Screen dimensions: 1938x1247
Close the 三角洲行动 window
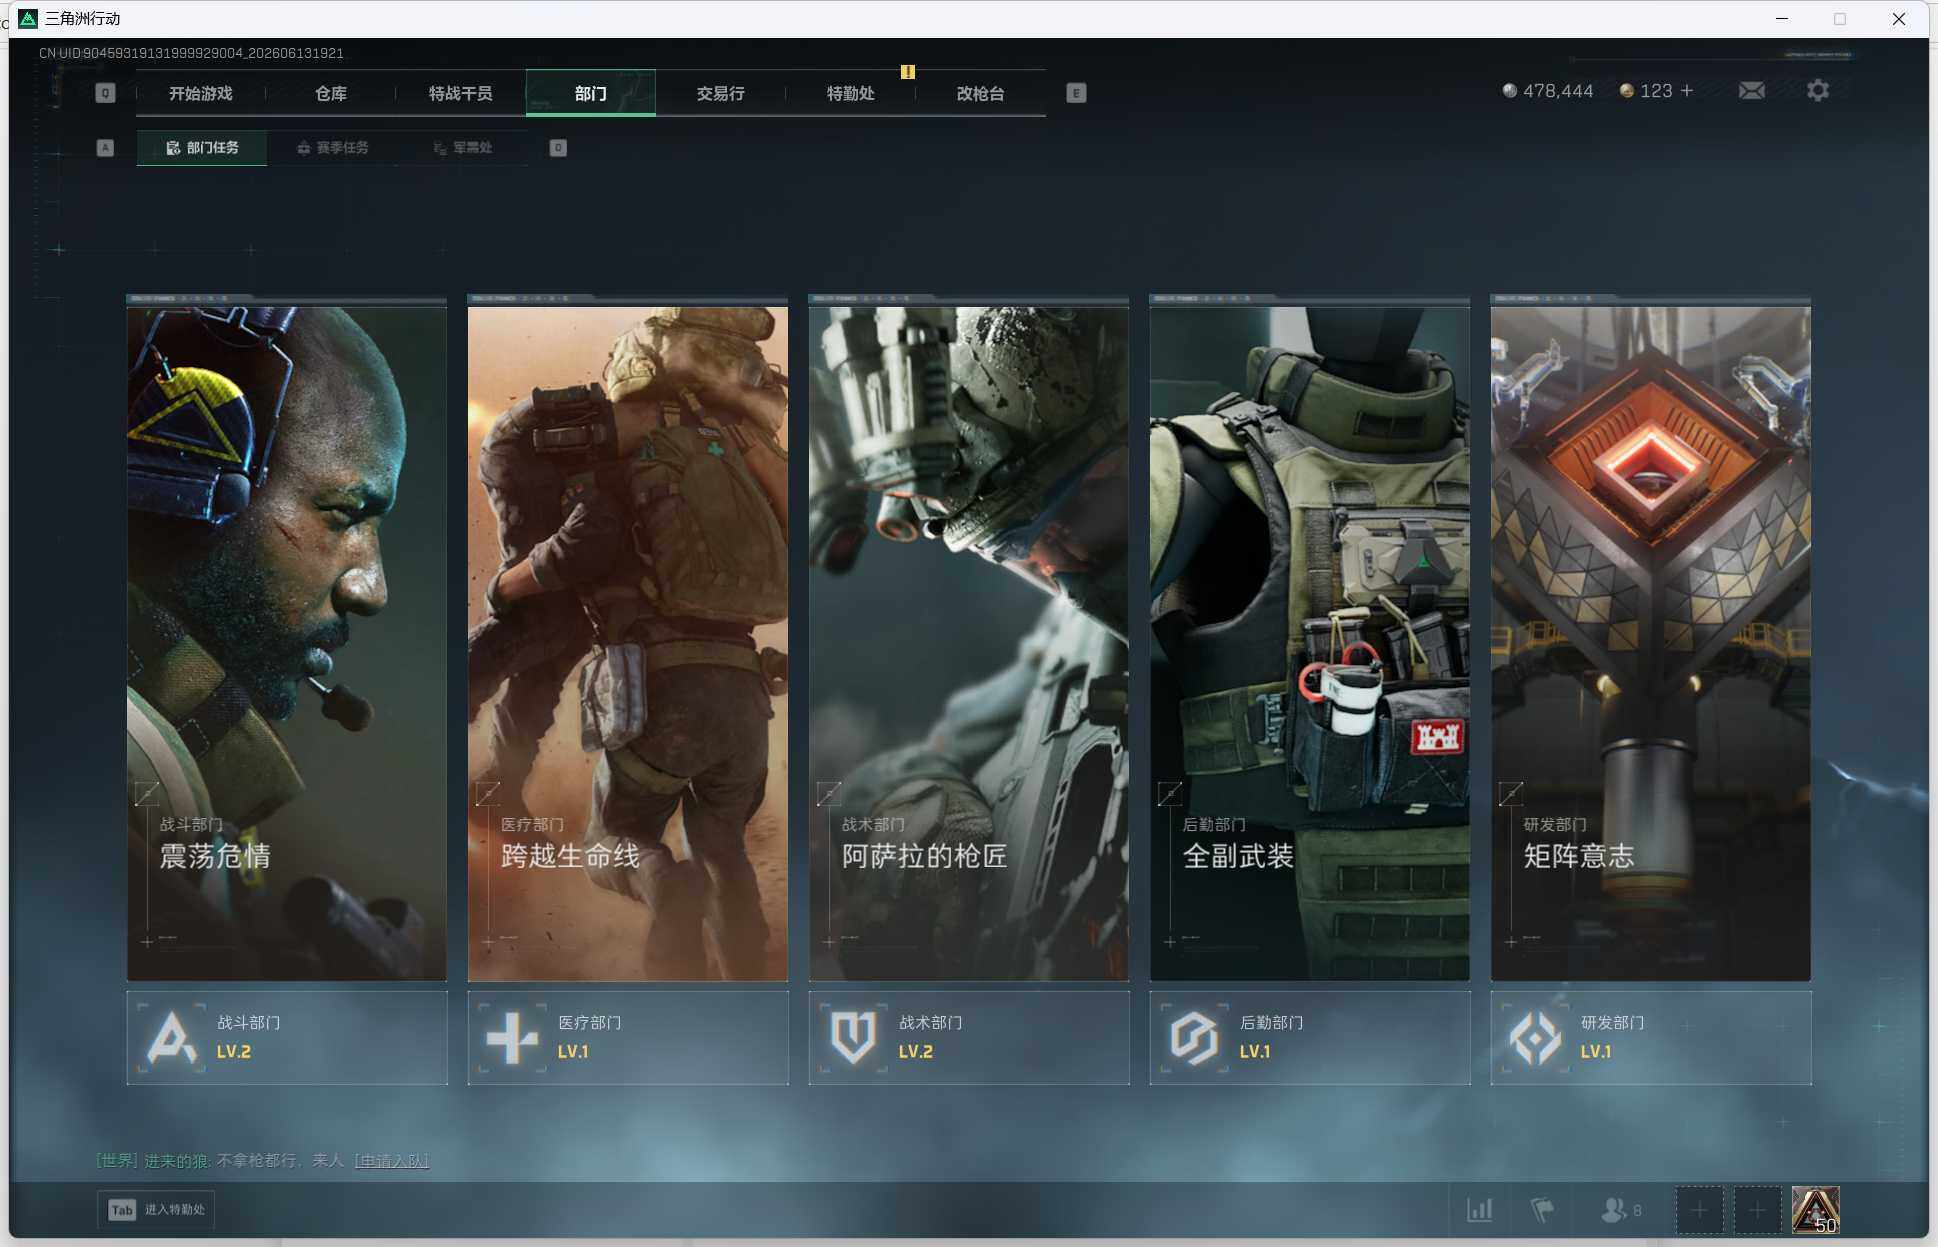1898,19
